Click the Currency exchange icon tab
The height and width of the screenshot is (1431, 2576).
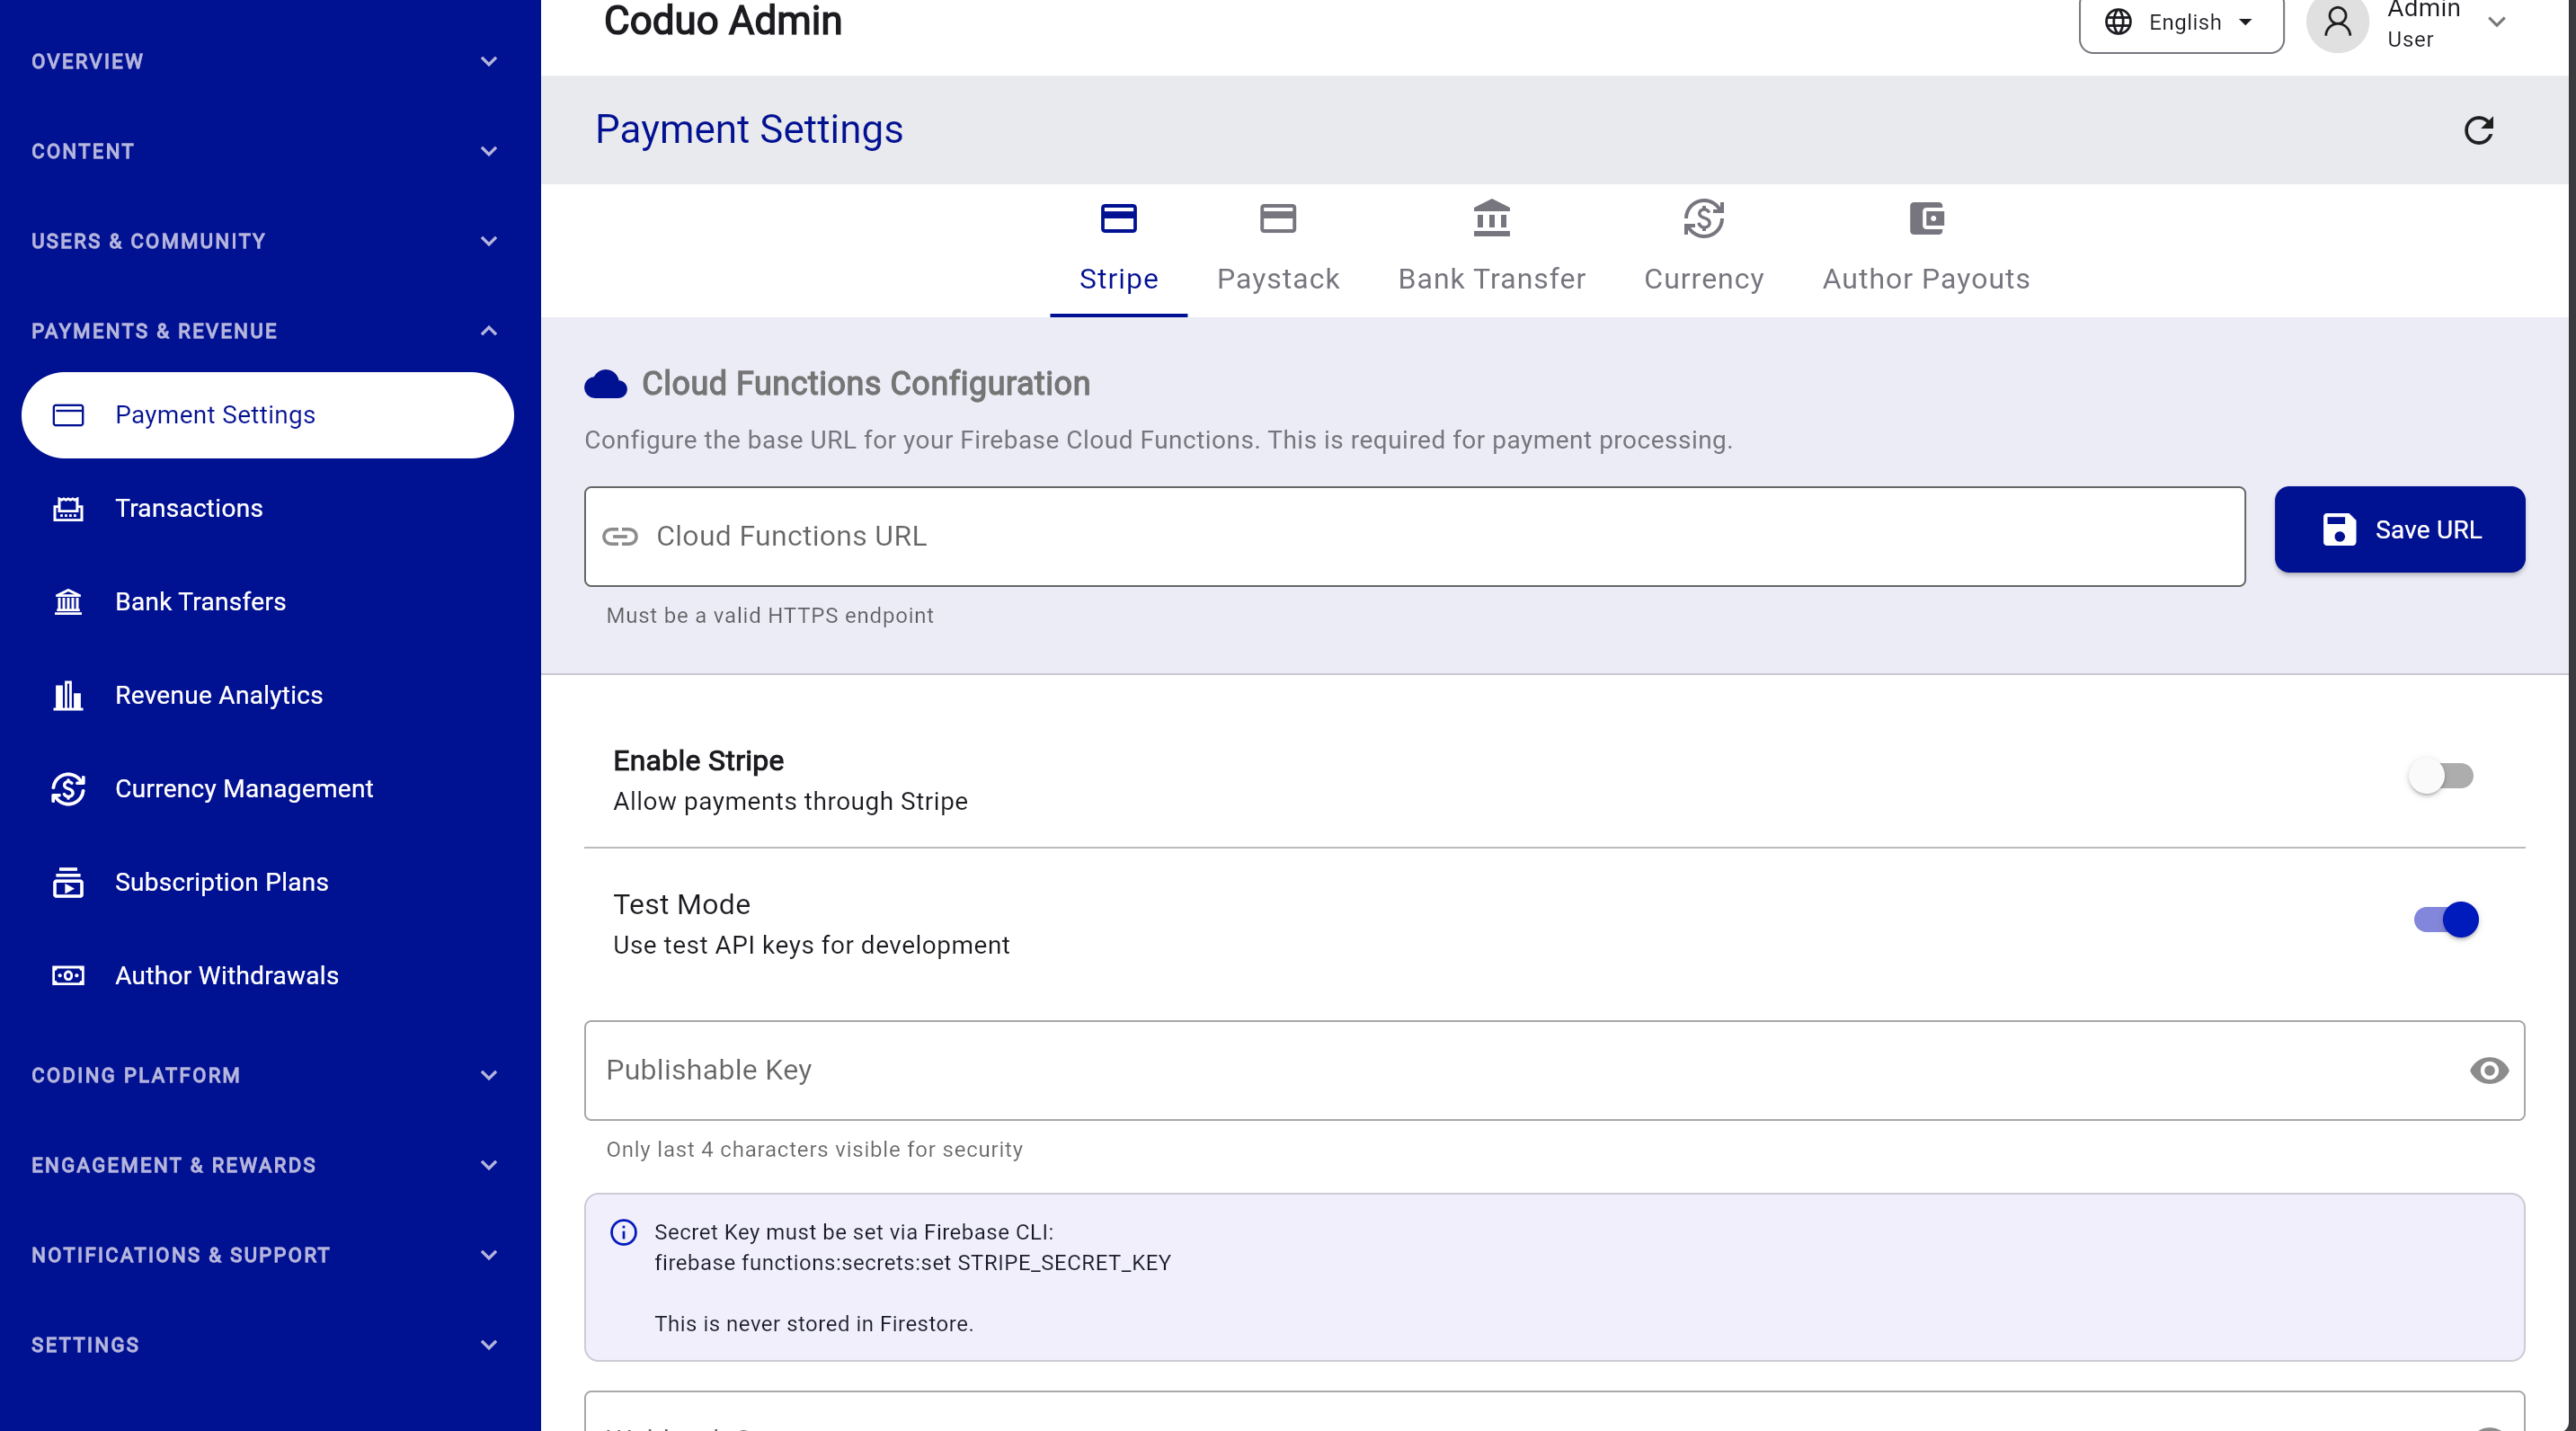tap(1703, 218)
